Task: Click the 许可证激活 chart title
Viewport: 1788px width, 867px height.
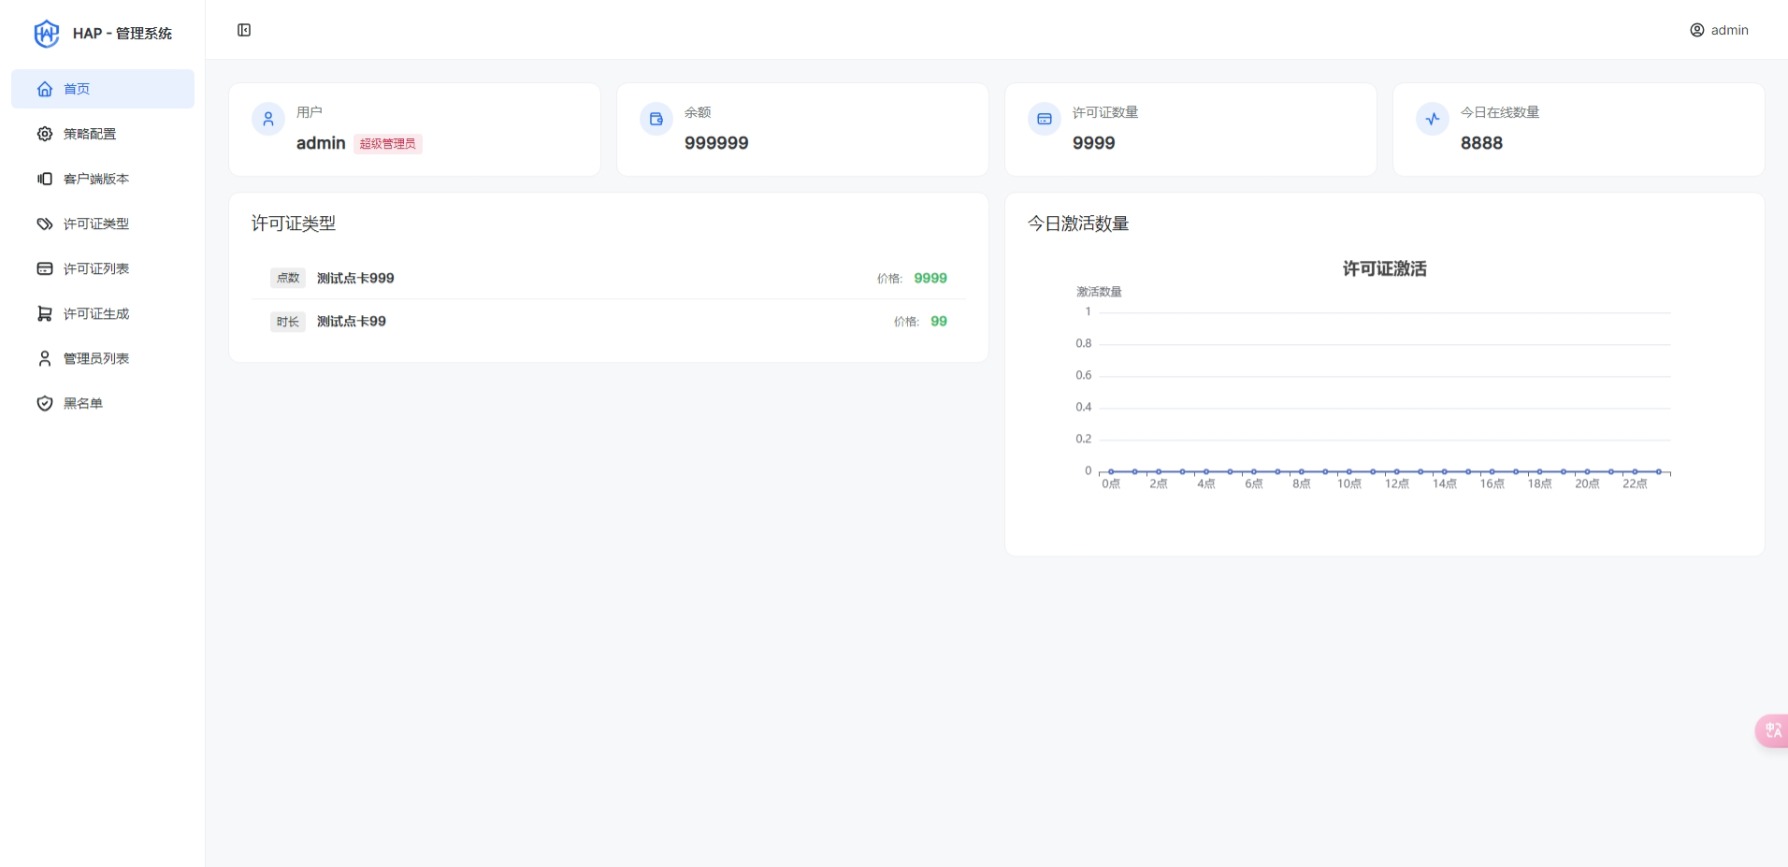Action: [x=1384, y=269]
